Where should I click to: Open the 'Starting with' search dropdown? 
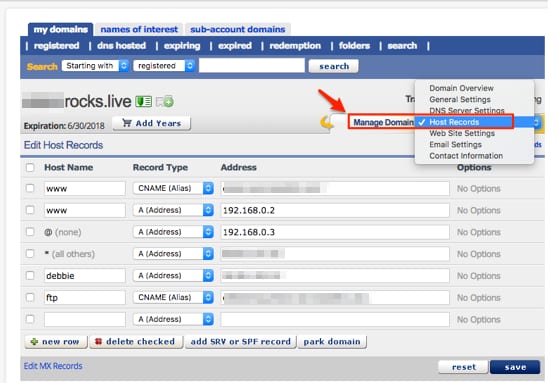click(95, 66)
